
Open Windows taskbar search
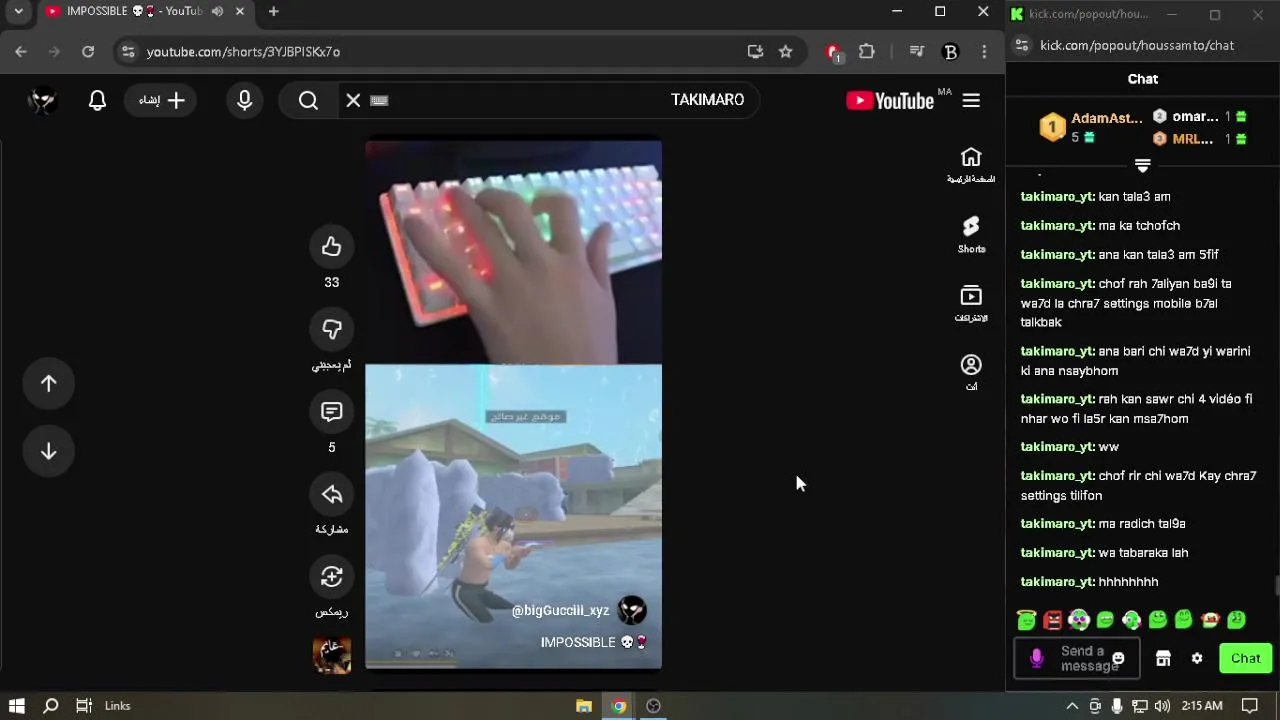point(51,706)
